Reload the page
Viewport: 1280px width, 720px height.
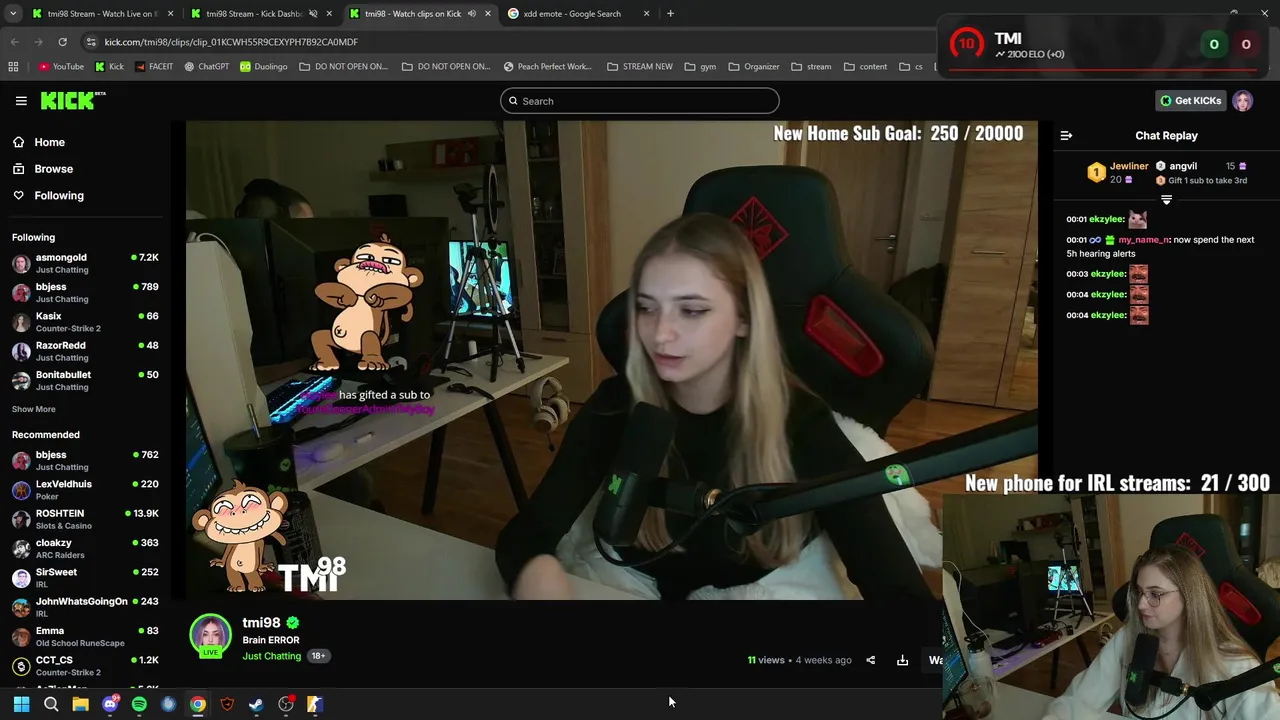pyautogui.click(x=62, y=42)
